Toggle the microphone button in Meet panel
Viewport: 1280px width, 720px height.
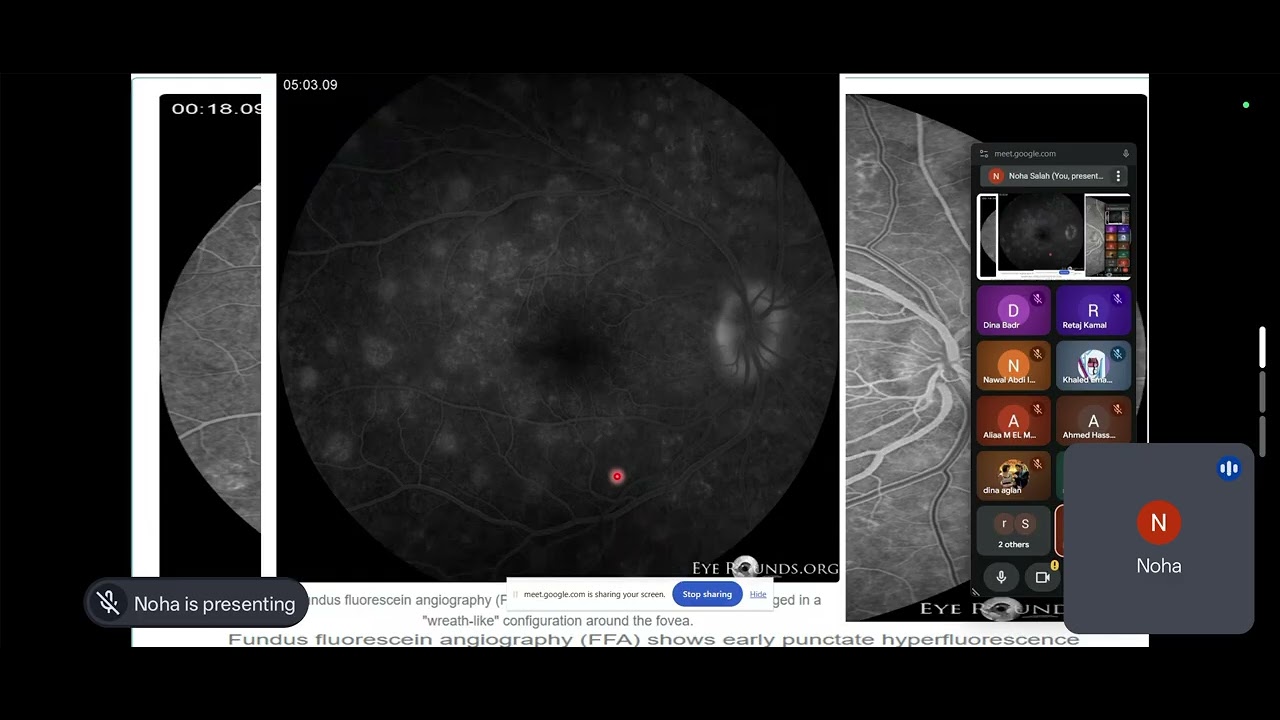coord(1001,577)
